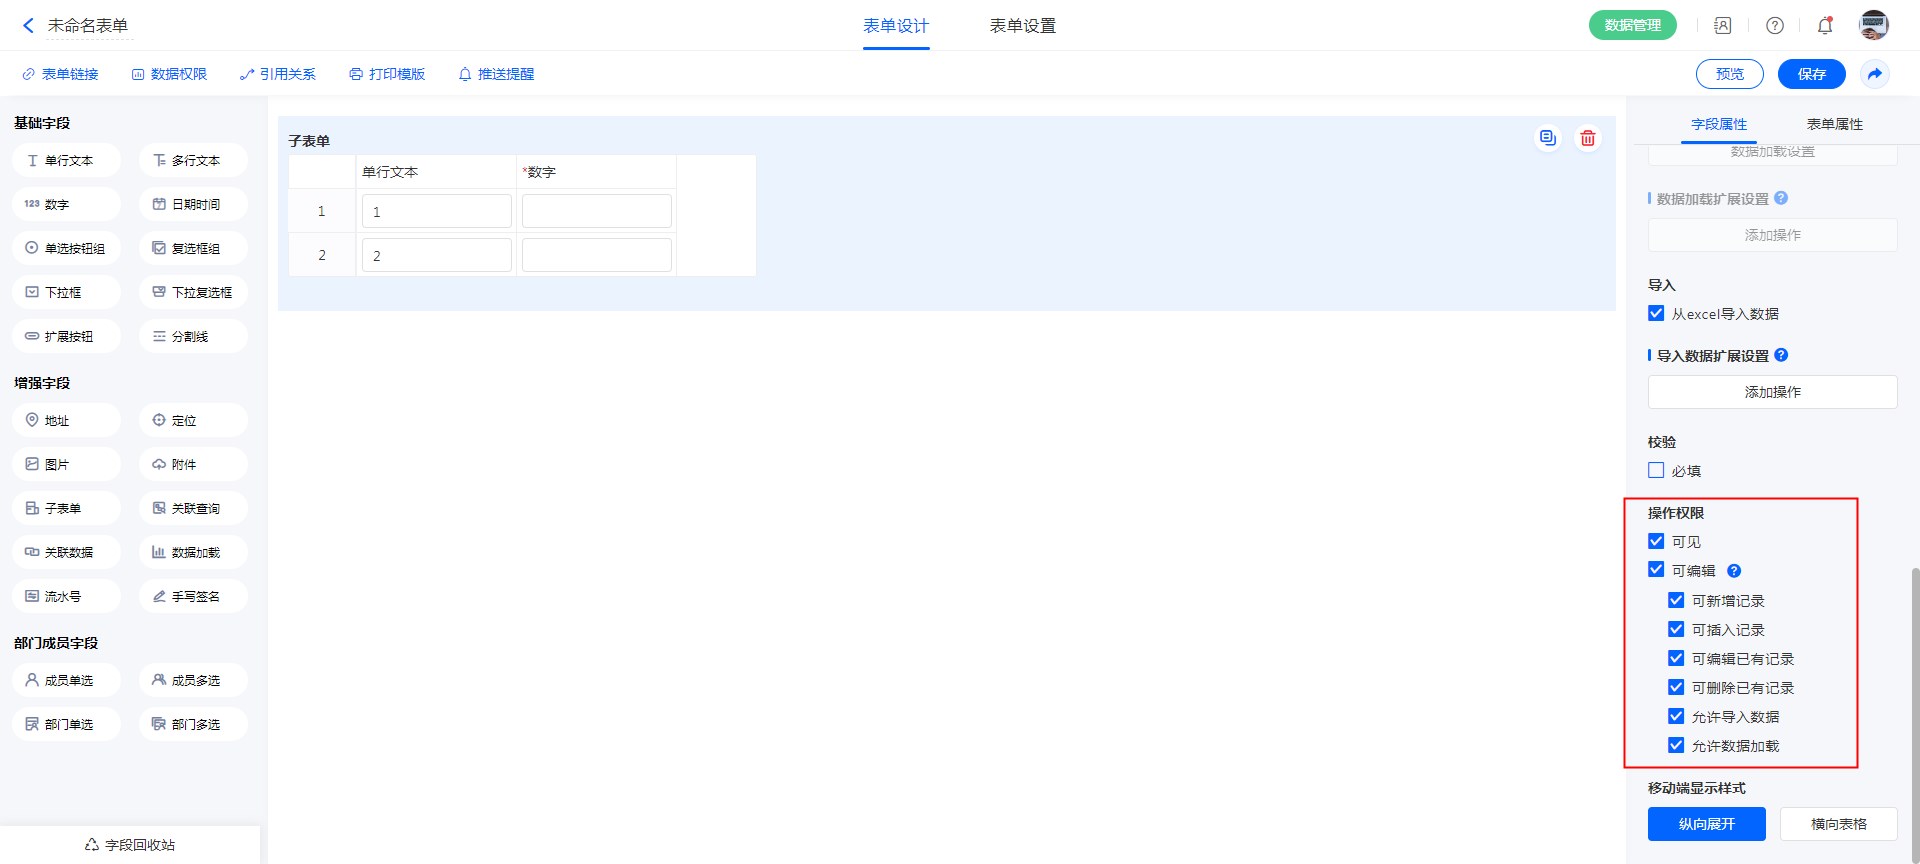This screenshot has width=1920, height=864.
Task: Click the 保存 button
Action: click(1811, 74)
